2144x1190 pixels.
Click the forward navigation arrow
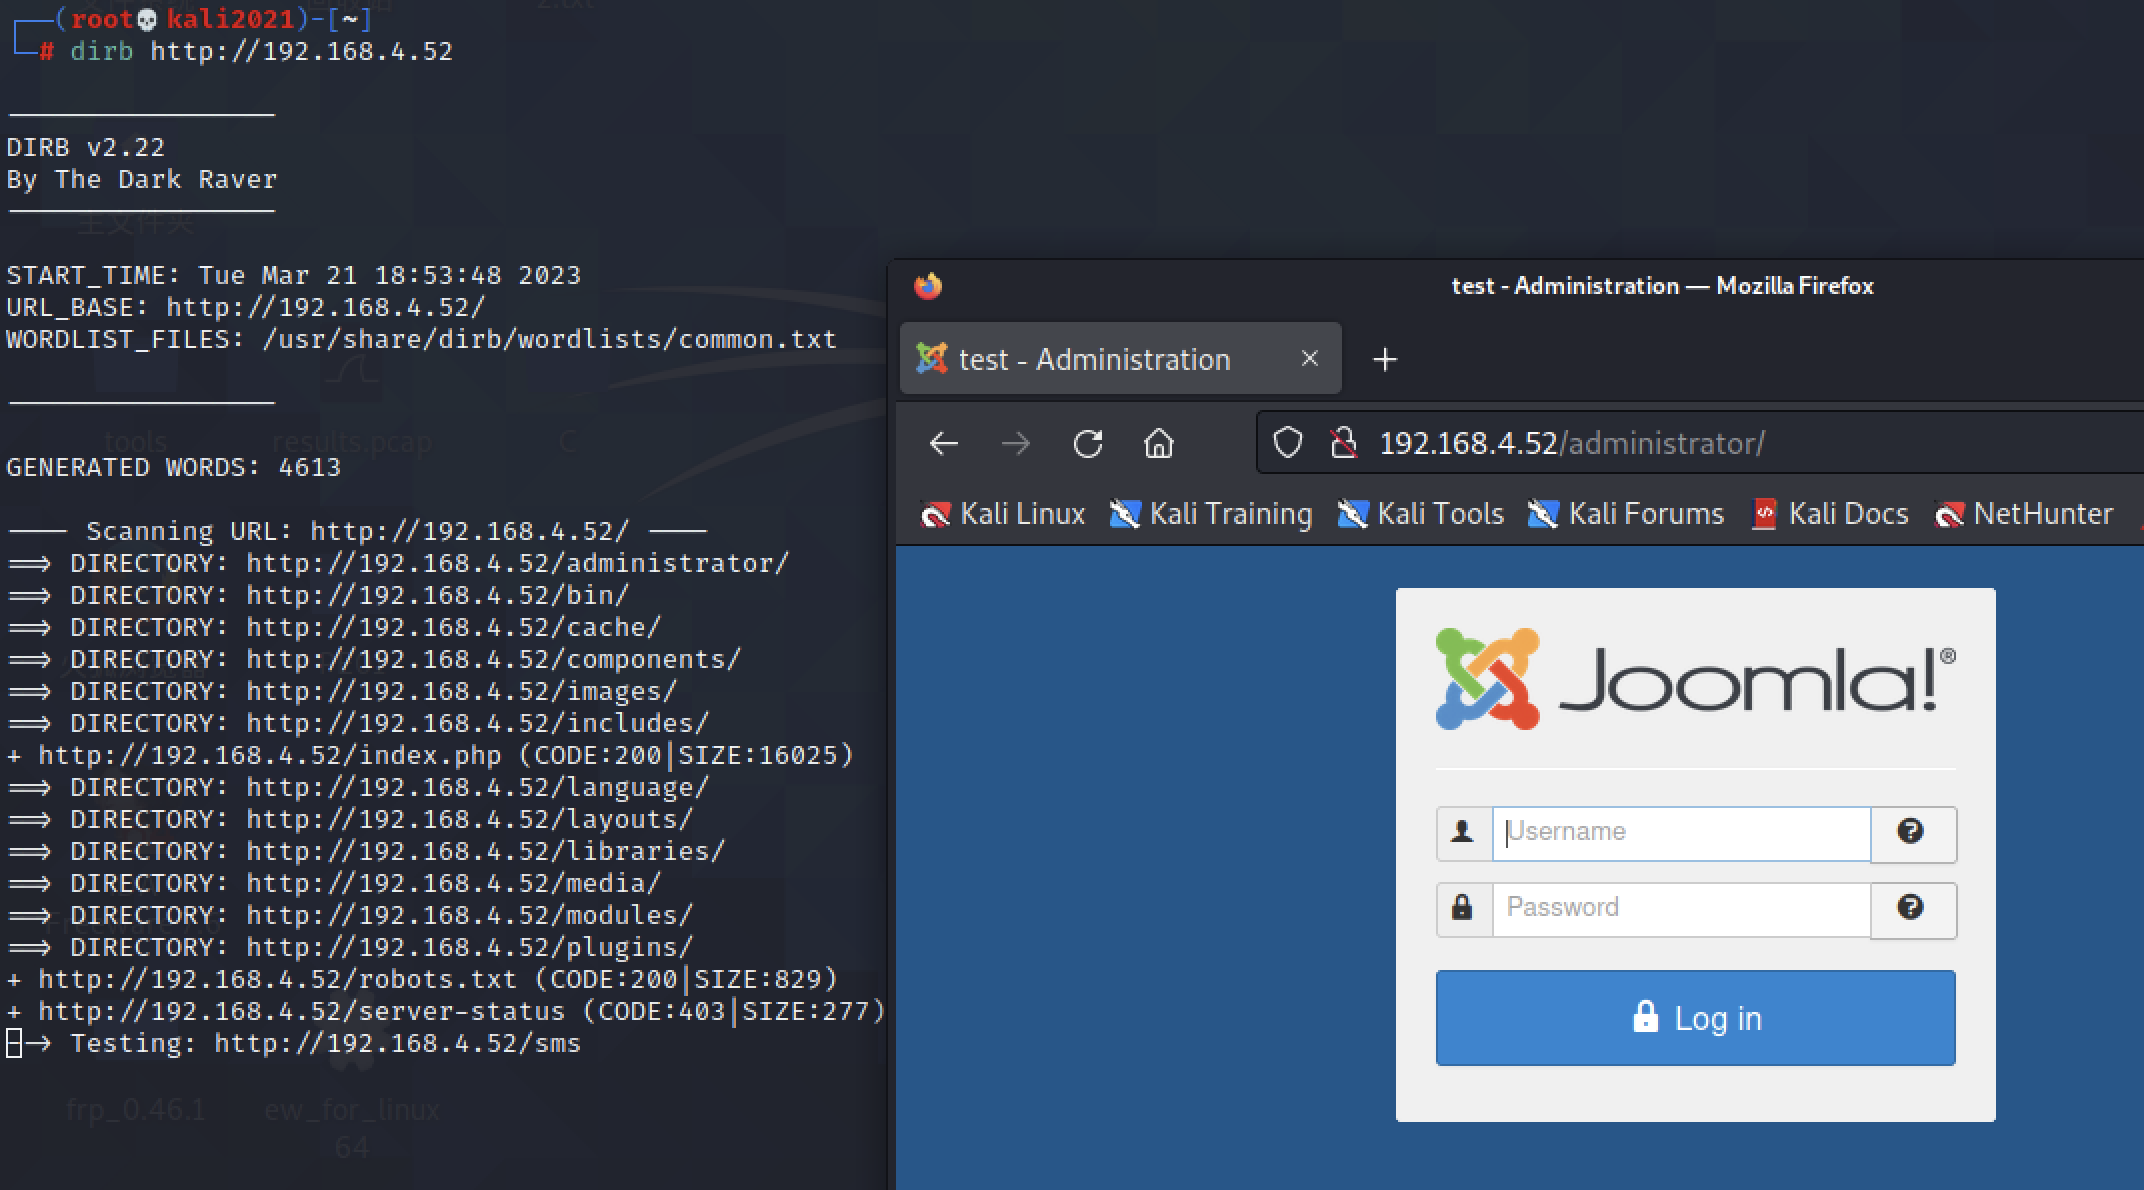1015,443
